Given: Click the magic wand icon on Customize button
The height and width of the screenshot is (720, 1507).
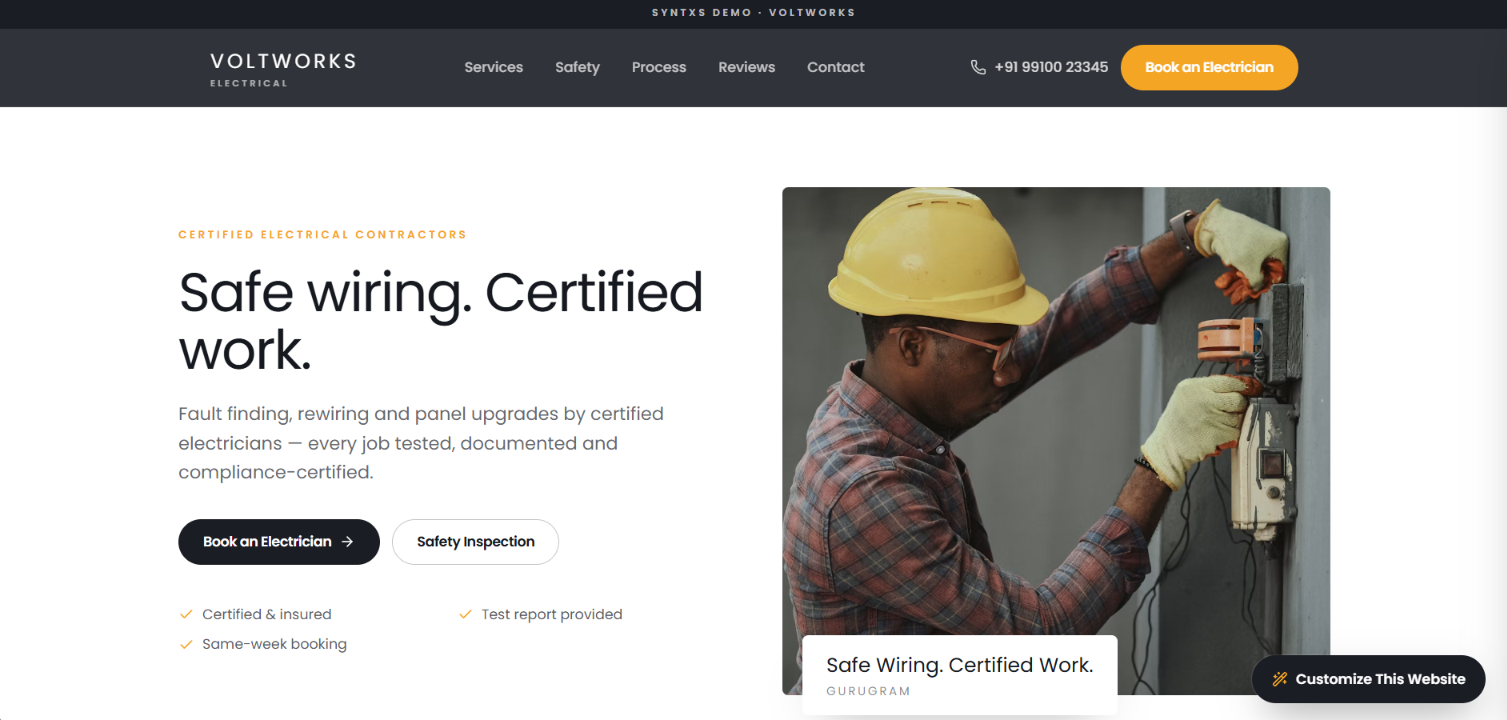Looking at the screenshot, I should pos(1280,679).
